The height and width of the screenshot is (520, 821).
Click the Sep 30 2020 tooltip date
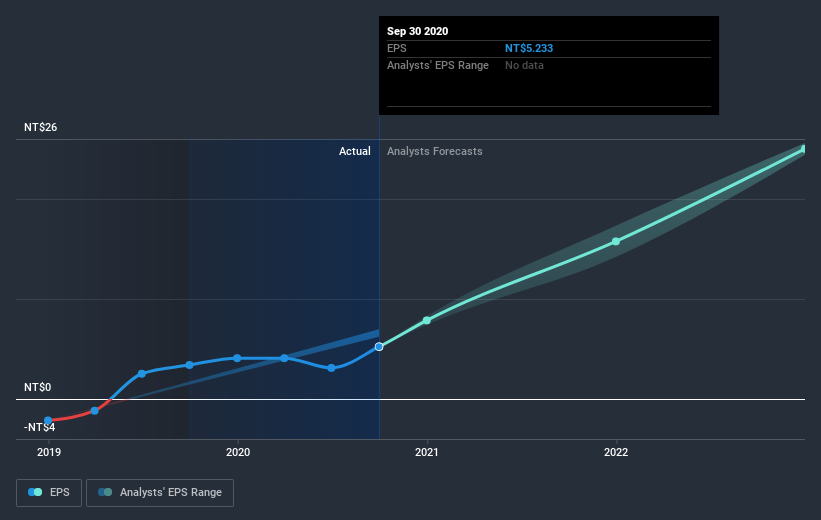tap(417, 31)
